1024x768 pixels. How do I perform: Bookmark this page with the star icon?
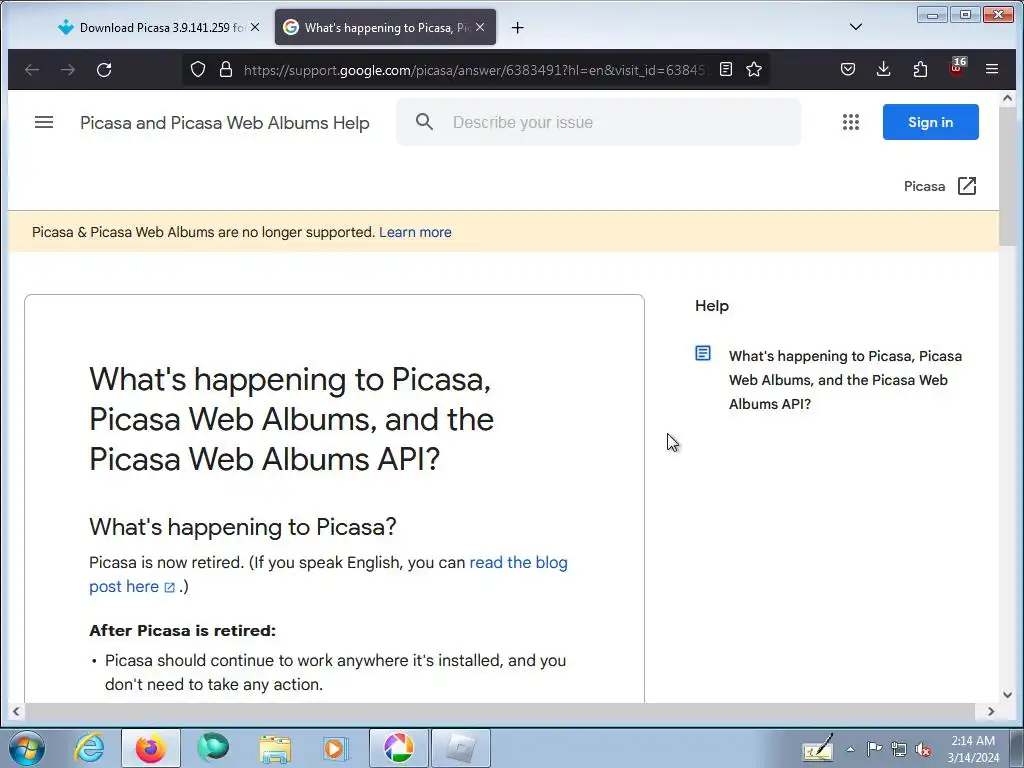point(754,69)
